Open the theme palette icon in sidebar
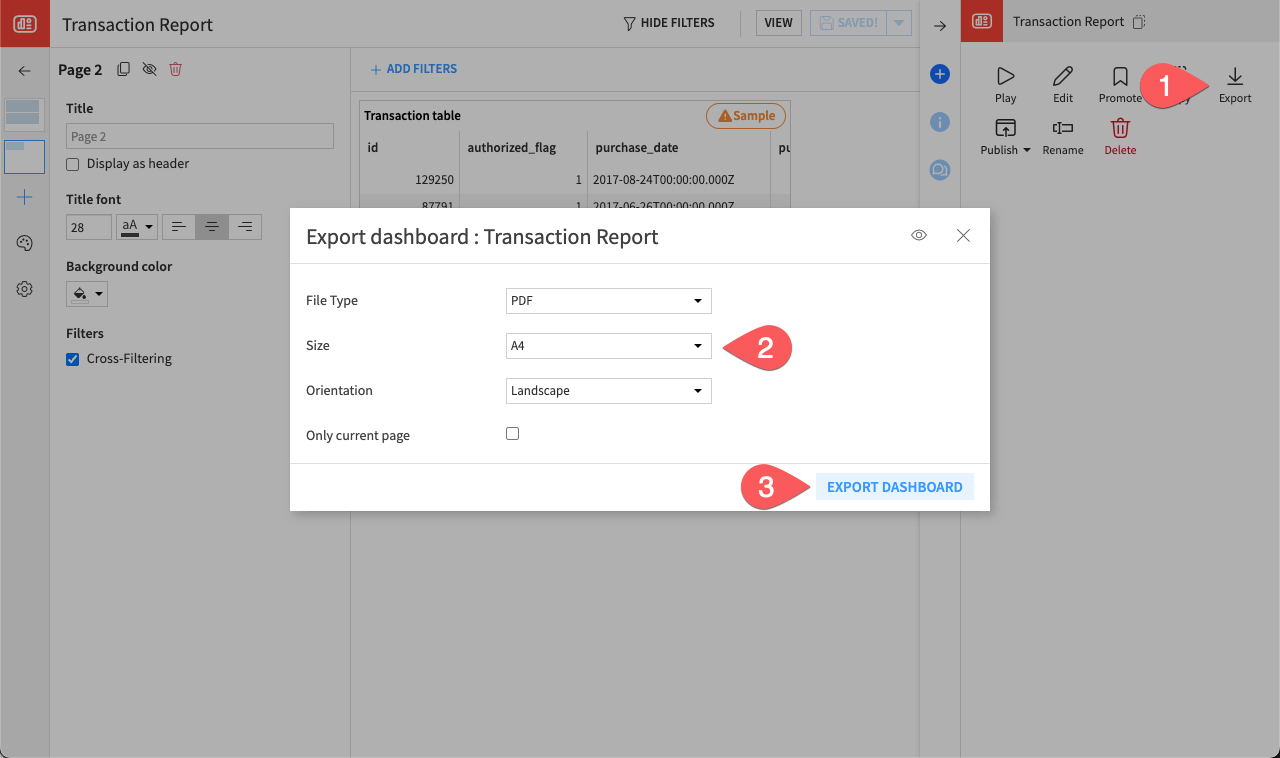The height and width of the screenshot is (758, 1280). [24, 243]
